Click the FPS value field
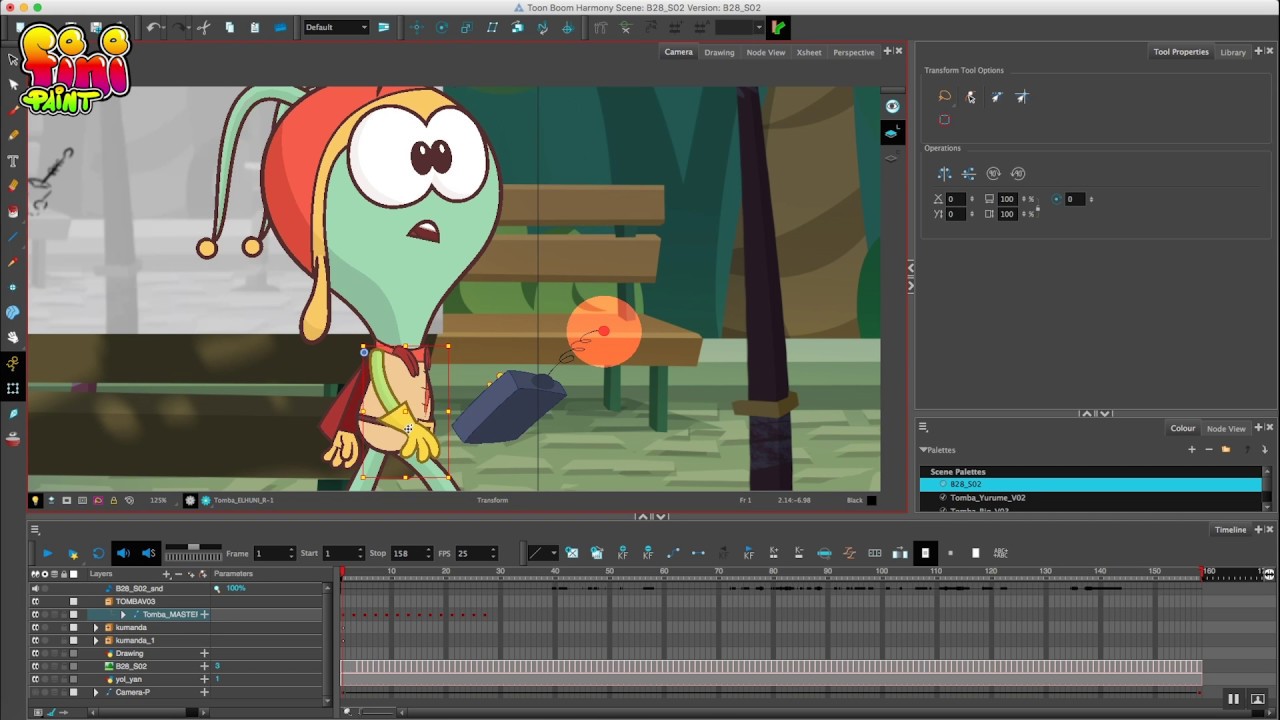 tap(476, 553)
